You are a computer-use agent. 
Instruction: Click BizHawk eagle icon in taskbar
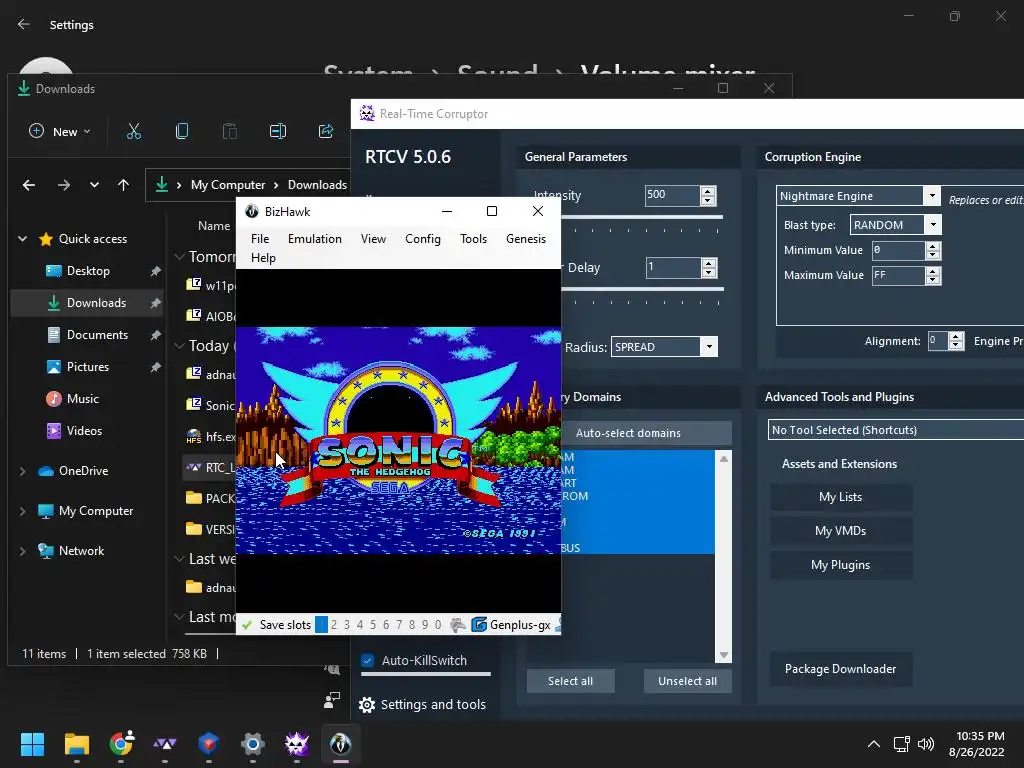(x=340, y=744)
